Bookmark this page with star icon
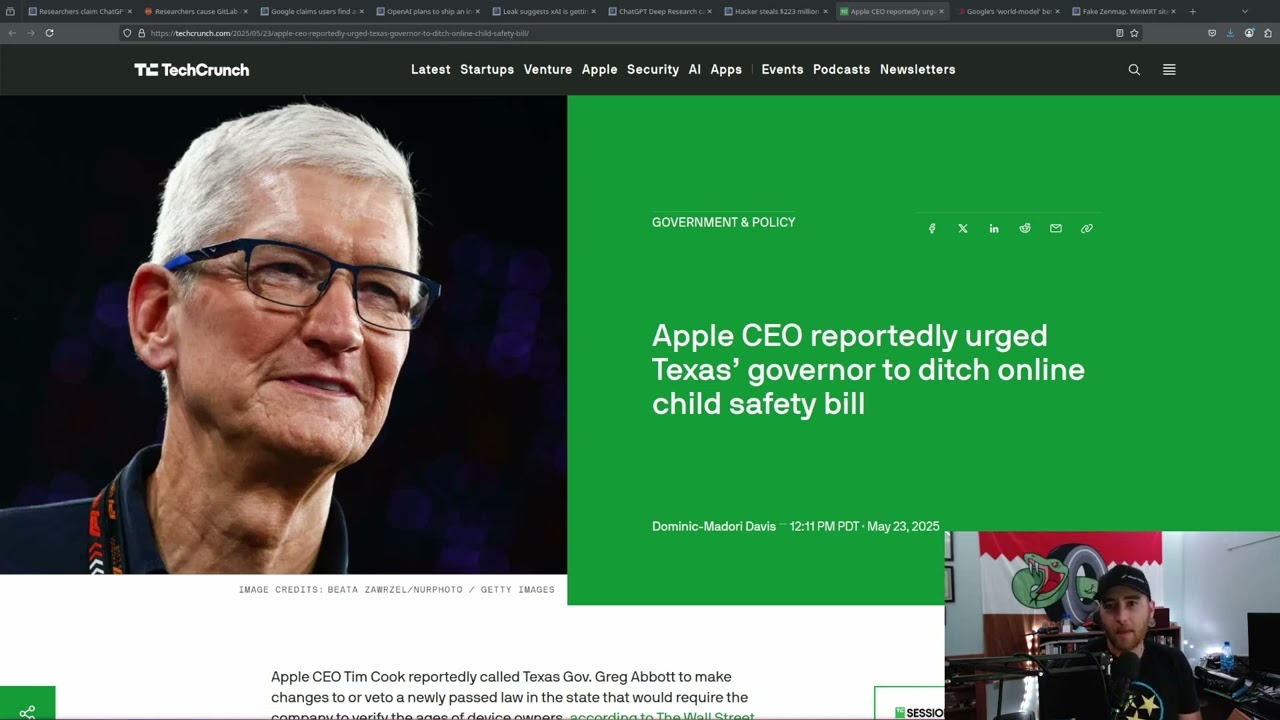Image resolution: width=1280 pixels, height=720 pixels. pos(1134,33)
